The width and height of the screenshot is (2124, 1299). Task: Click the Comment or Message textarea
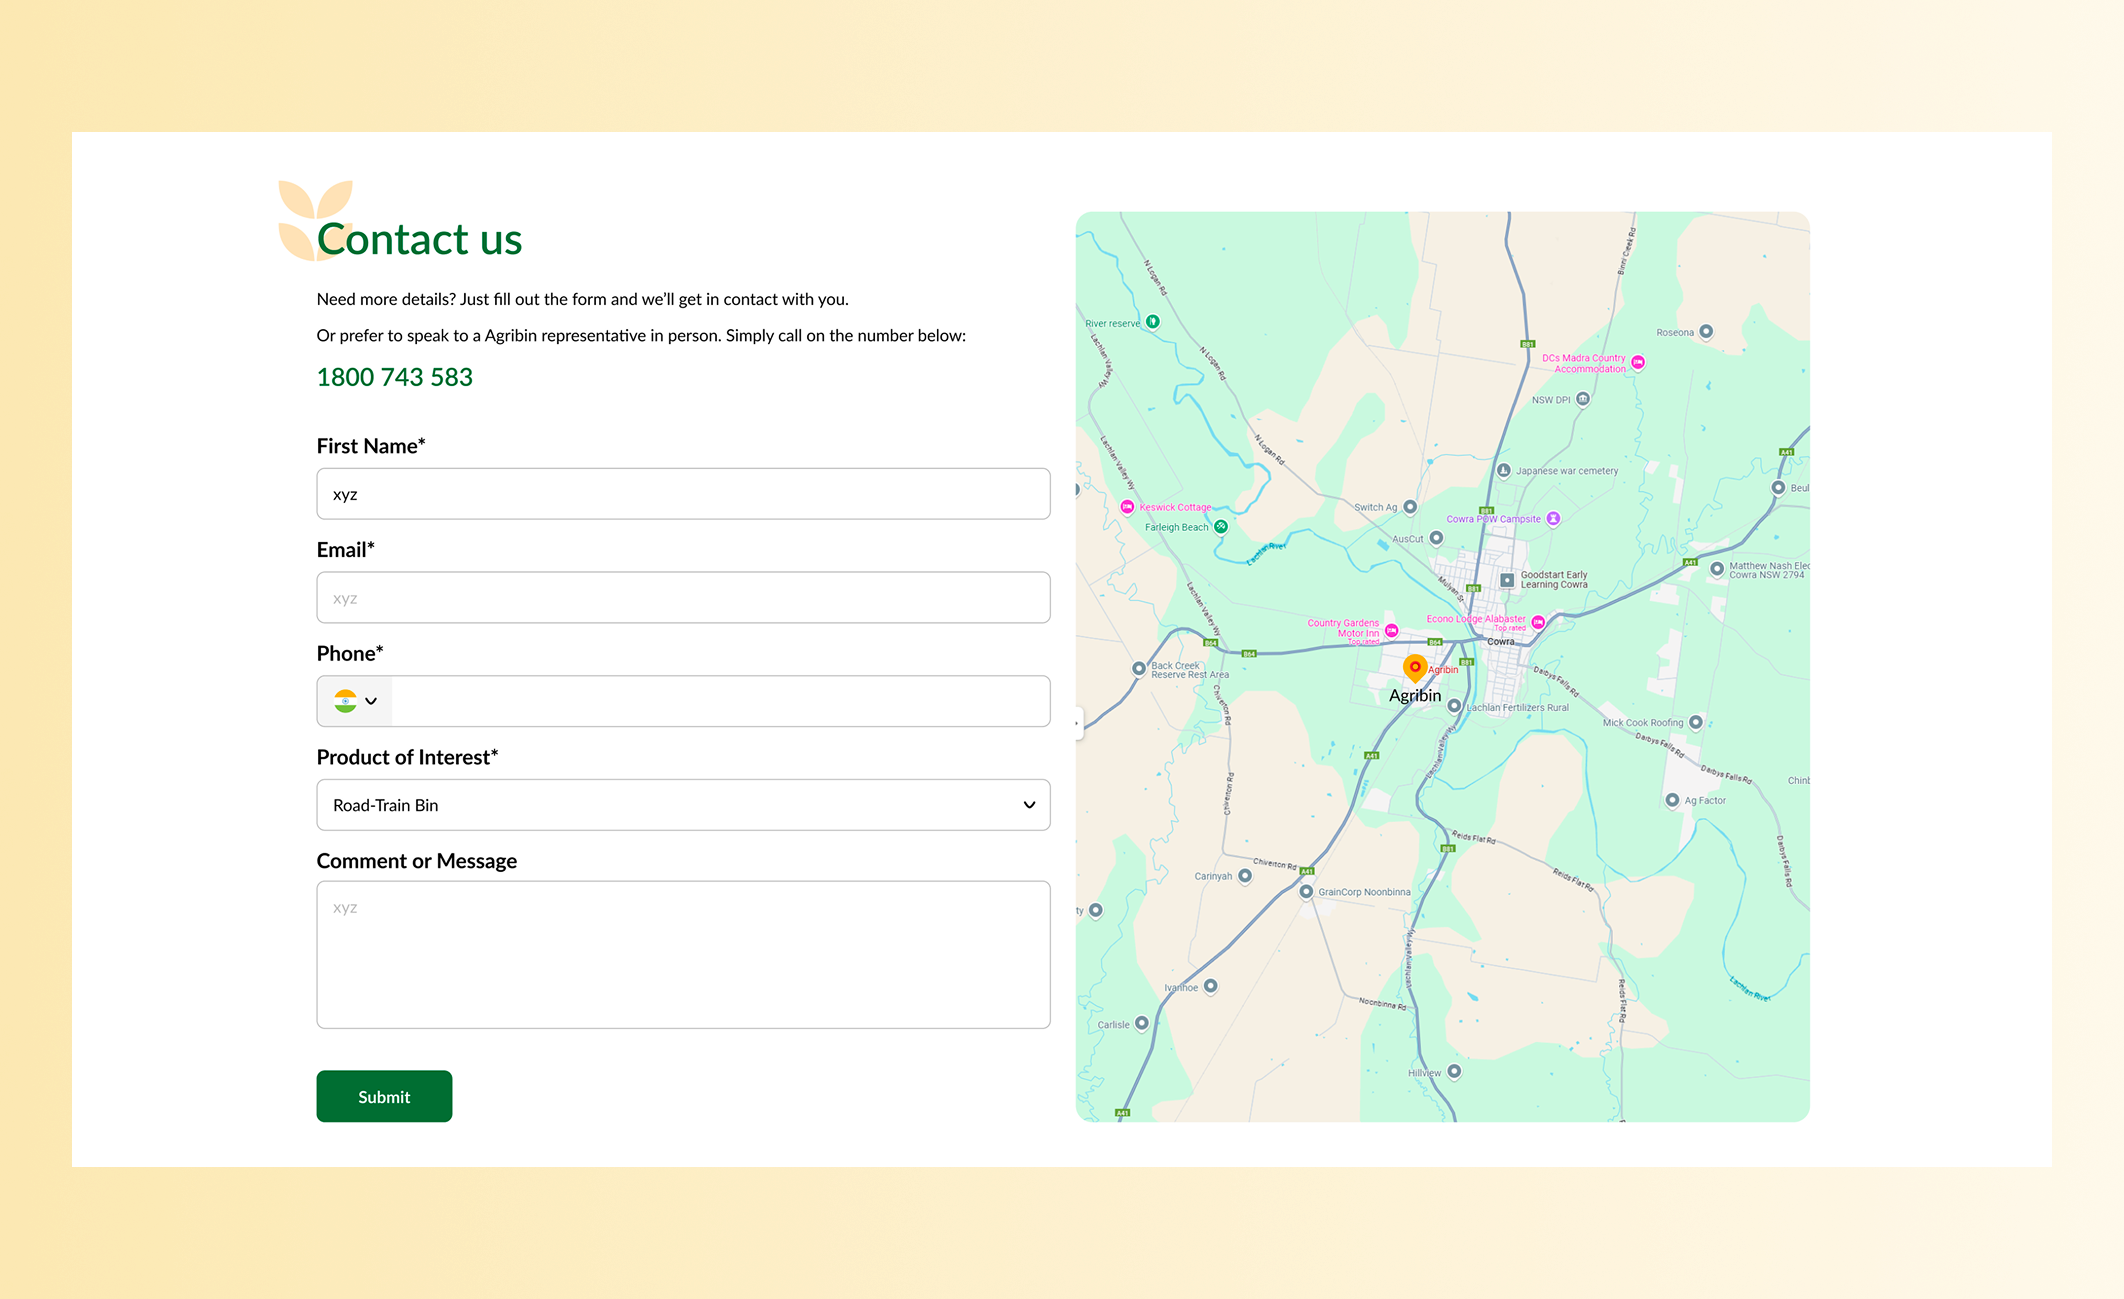683,955
